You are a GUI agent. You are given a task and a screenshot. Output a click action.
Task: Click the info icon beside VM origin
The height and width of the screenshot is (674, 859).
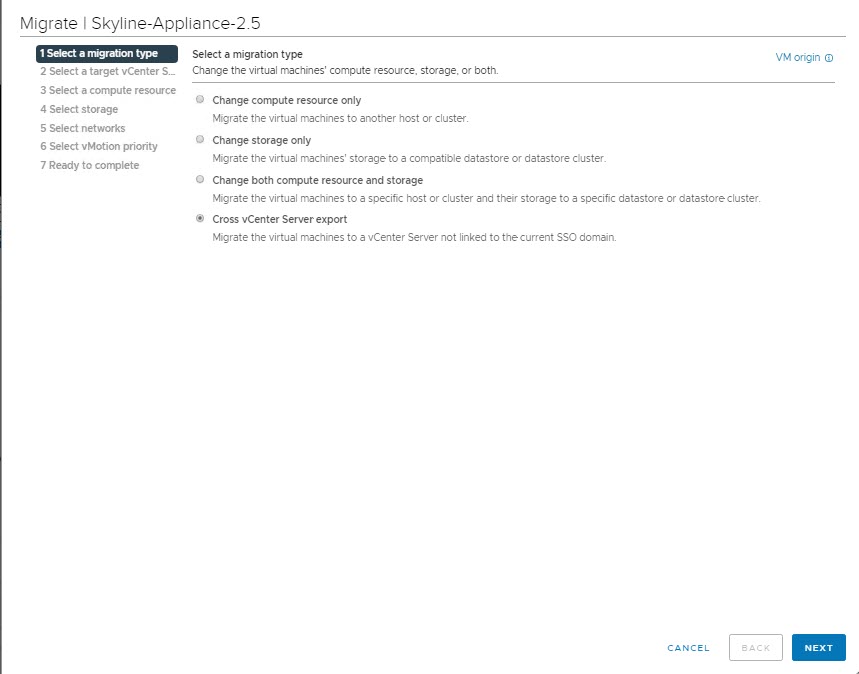click(829, 58)
